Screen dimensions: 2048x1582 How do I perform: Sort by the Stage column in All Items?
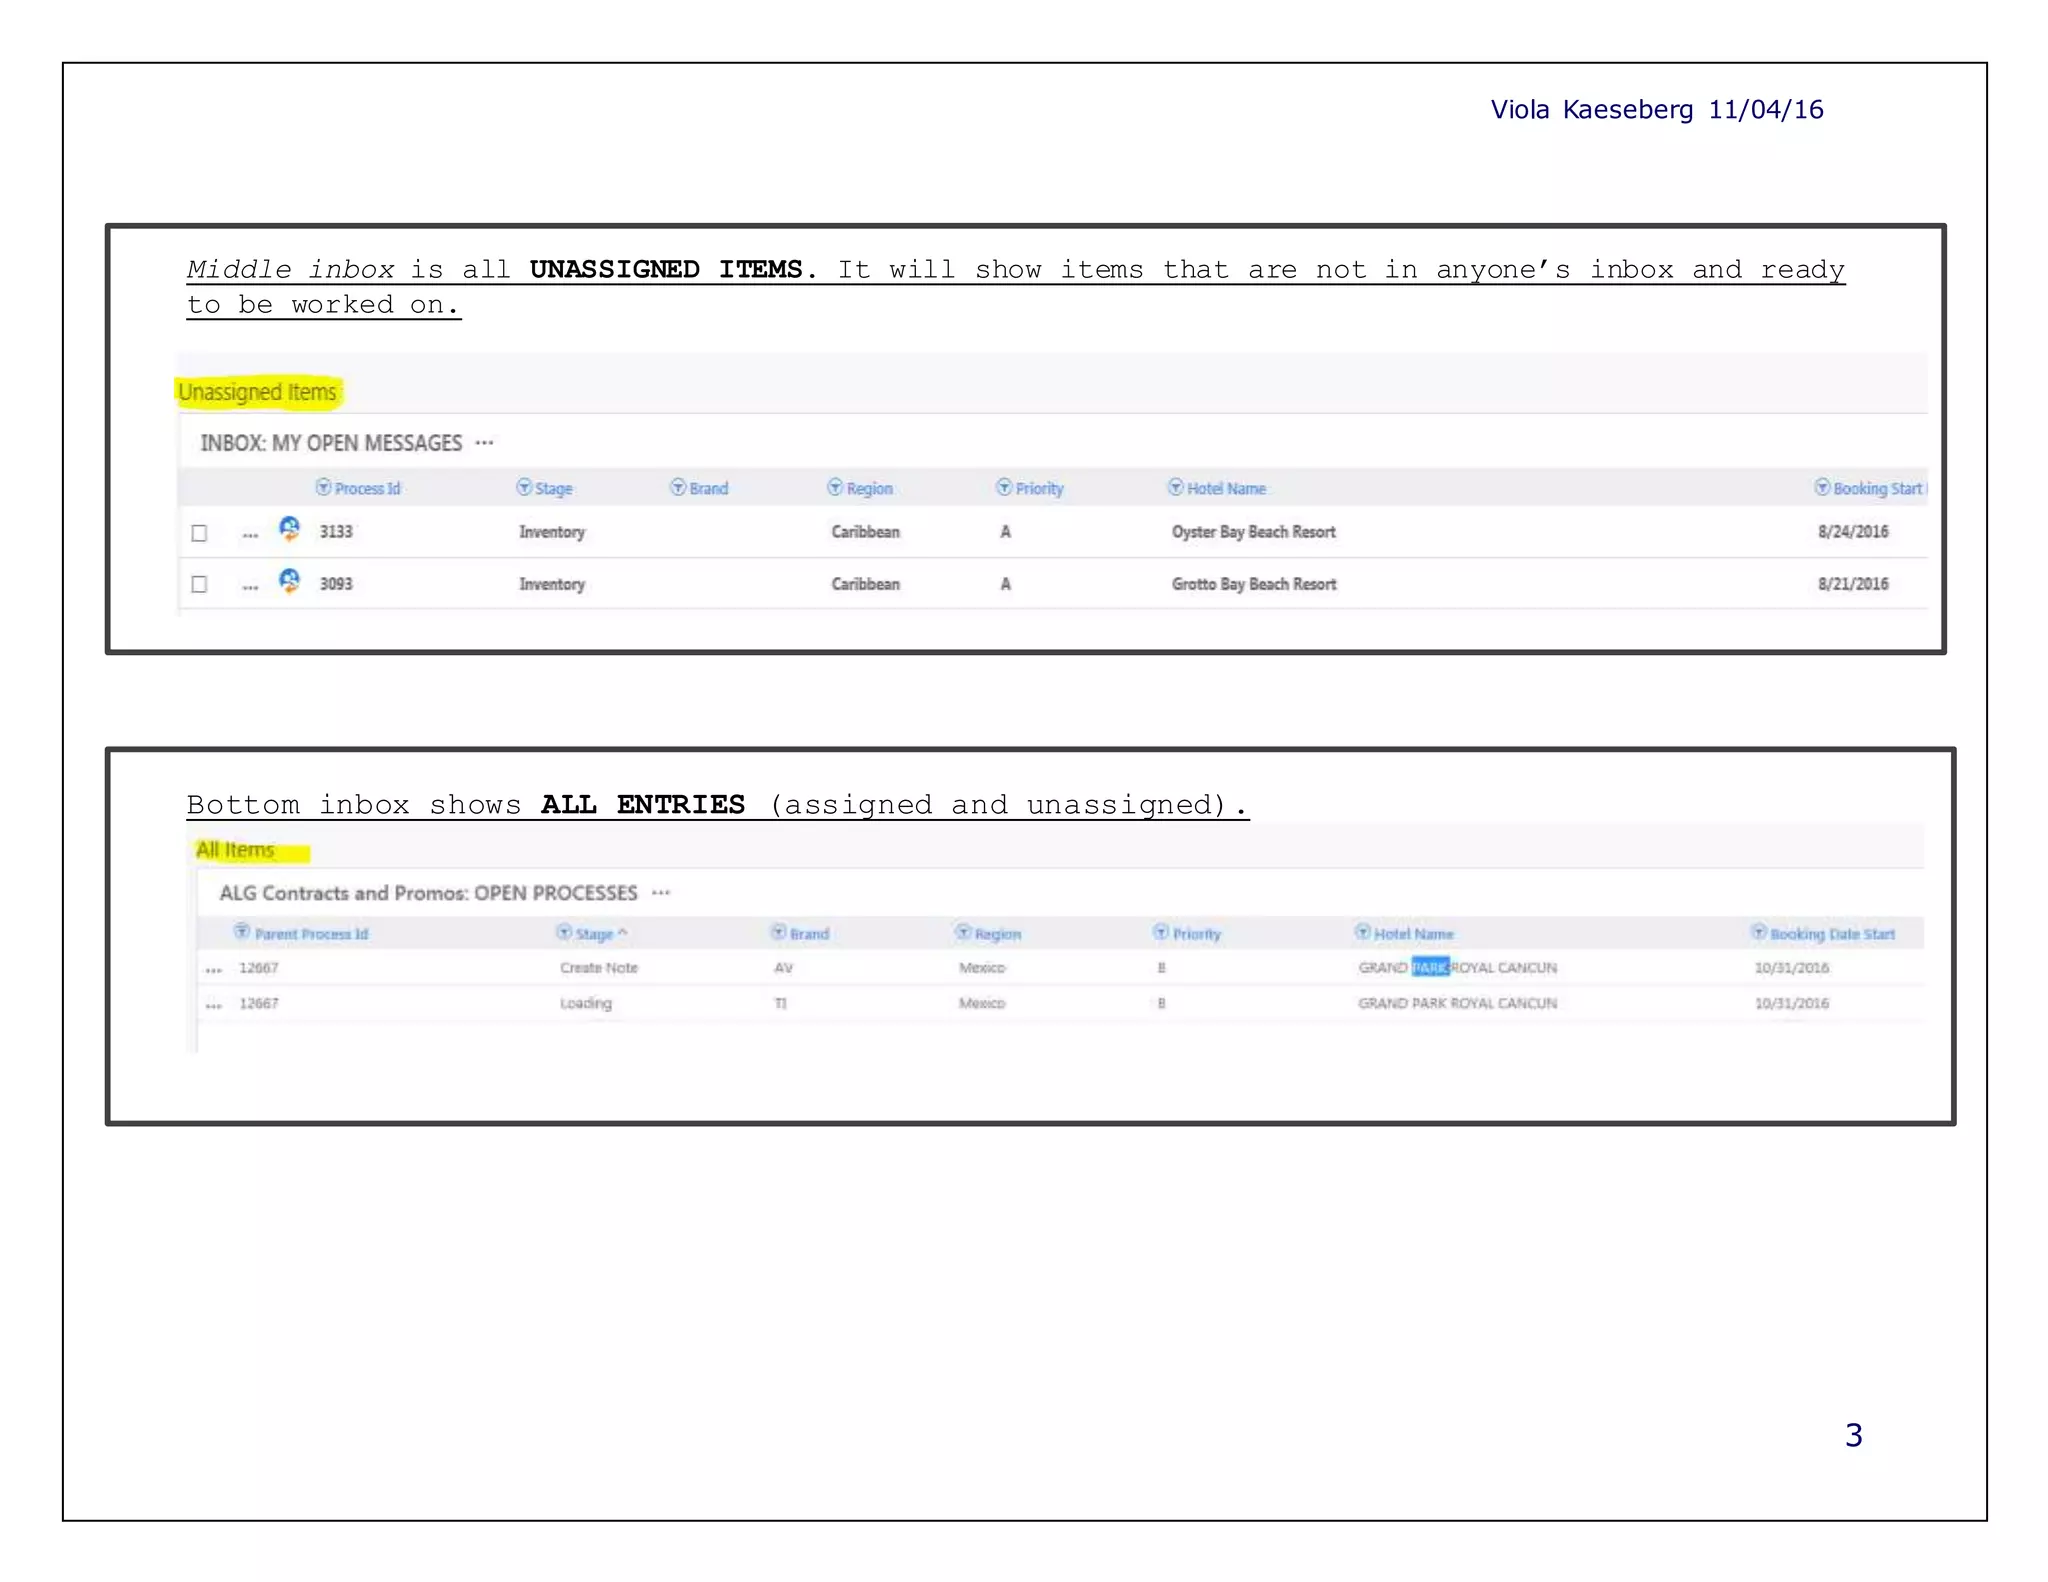tap(594, 934)
